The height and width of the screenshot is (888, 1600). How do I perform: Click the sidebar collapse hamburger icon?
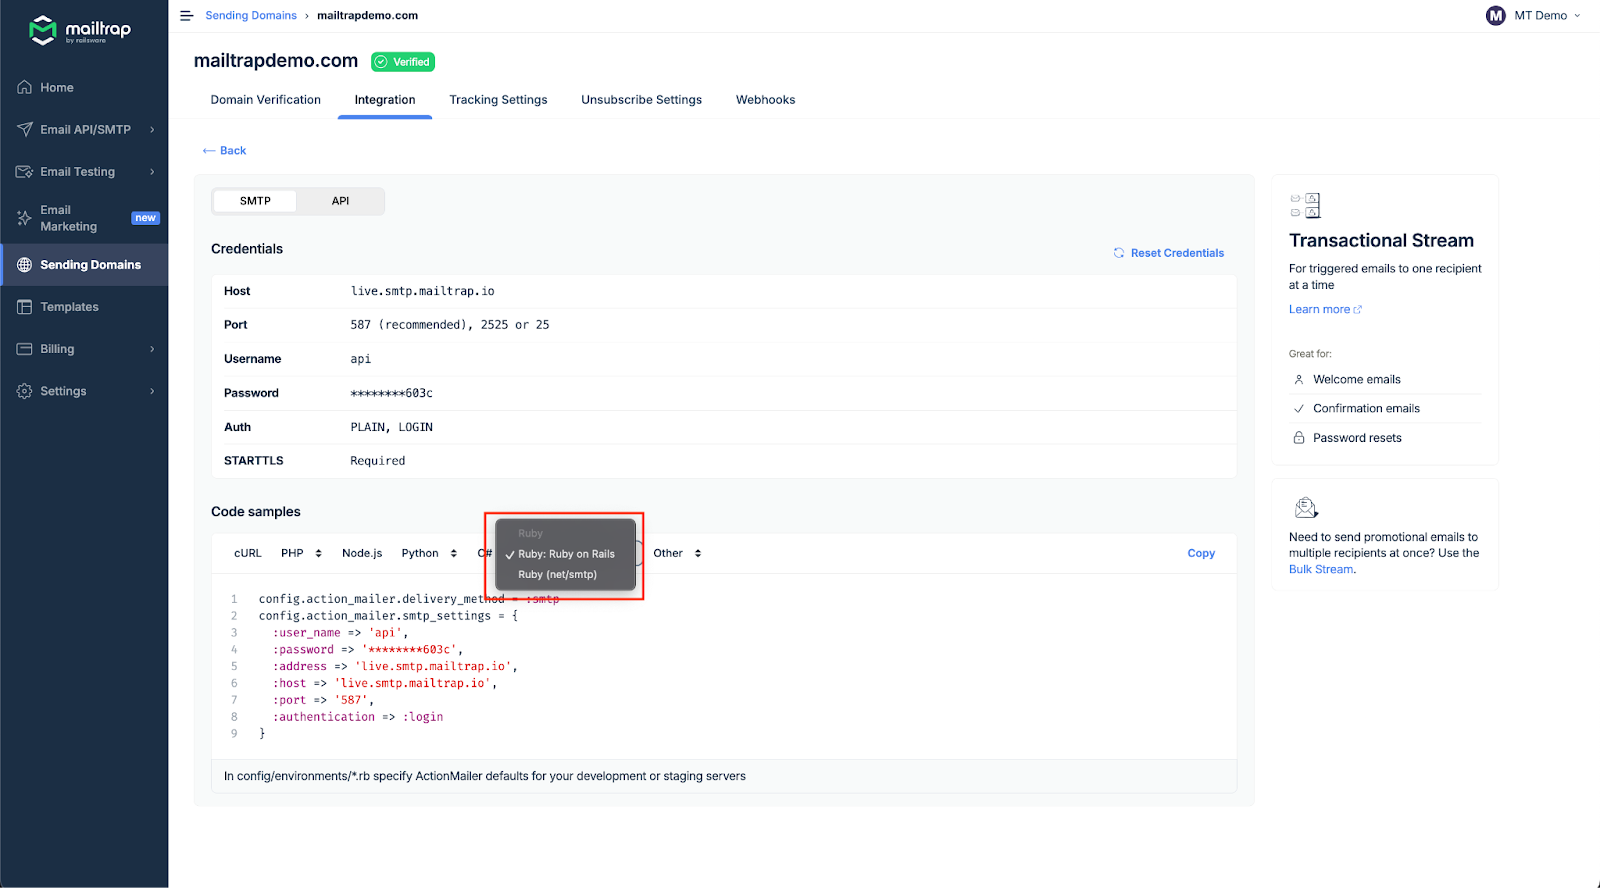pyautogui.click(x=186, y=16)
